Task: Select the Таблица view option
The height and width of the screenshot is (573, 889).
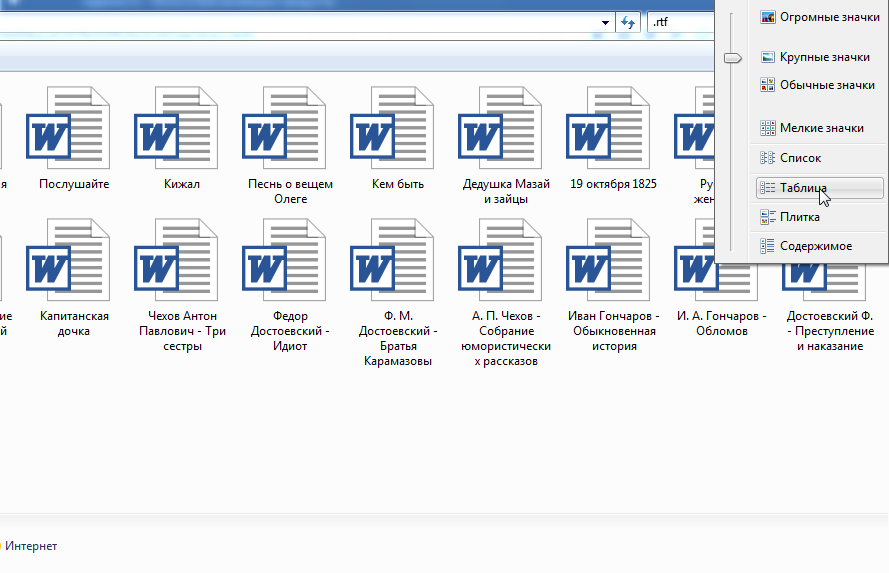Action: [x=820, y=188]
